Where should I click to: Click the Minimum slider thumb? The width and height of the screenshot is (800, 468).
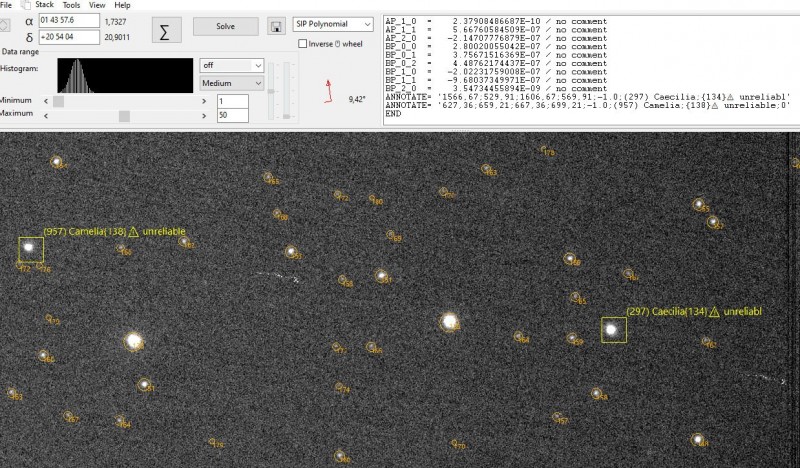click(x=59, y=101)
